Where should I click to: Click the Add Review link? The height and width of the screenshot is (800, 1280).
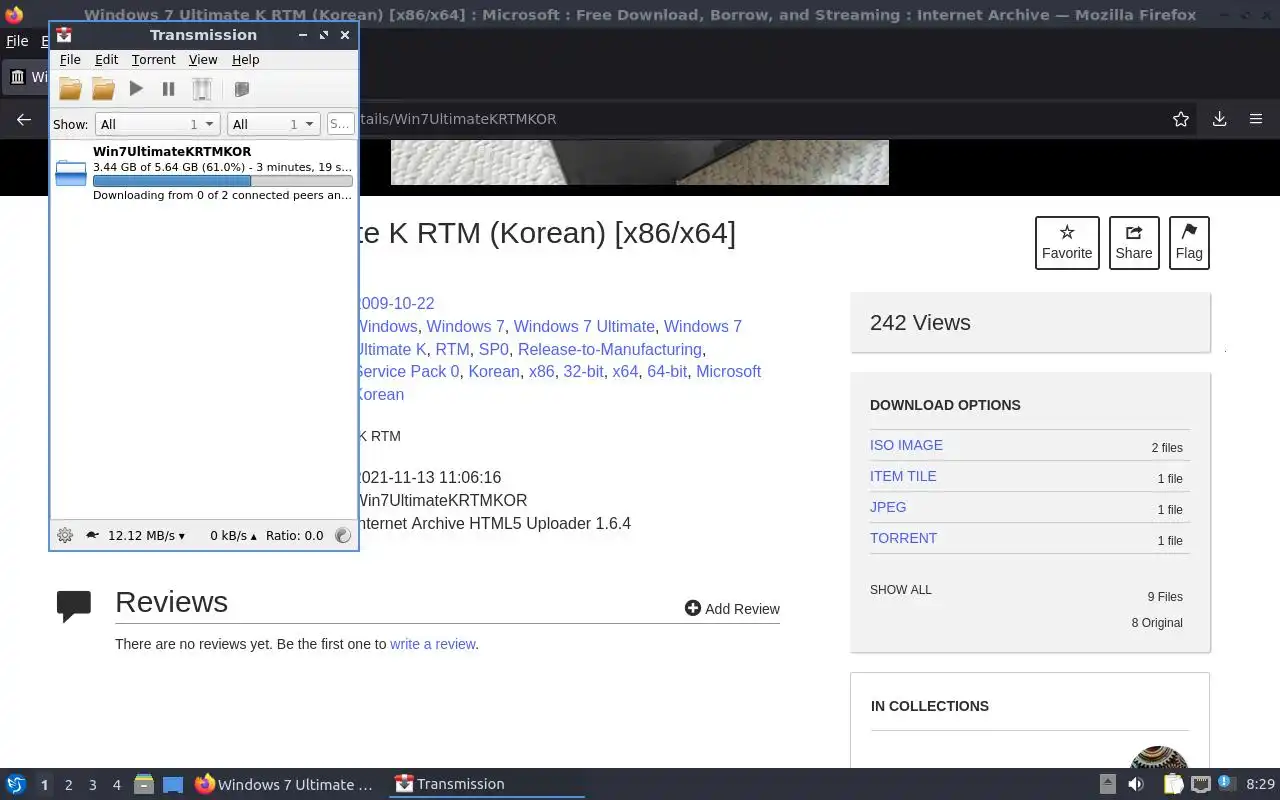coord(732,608)
